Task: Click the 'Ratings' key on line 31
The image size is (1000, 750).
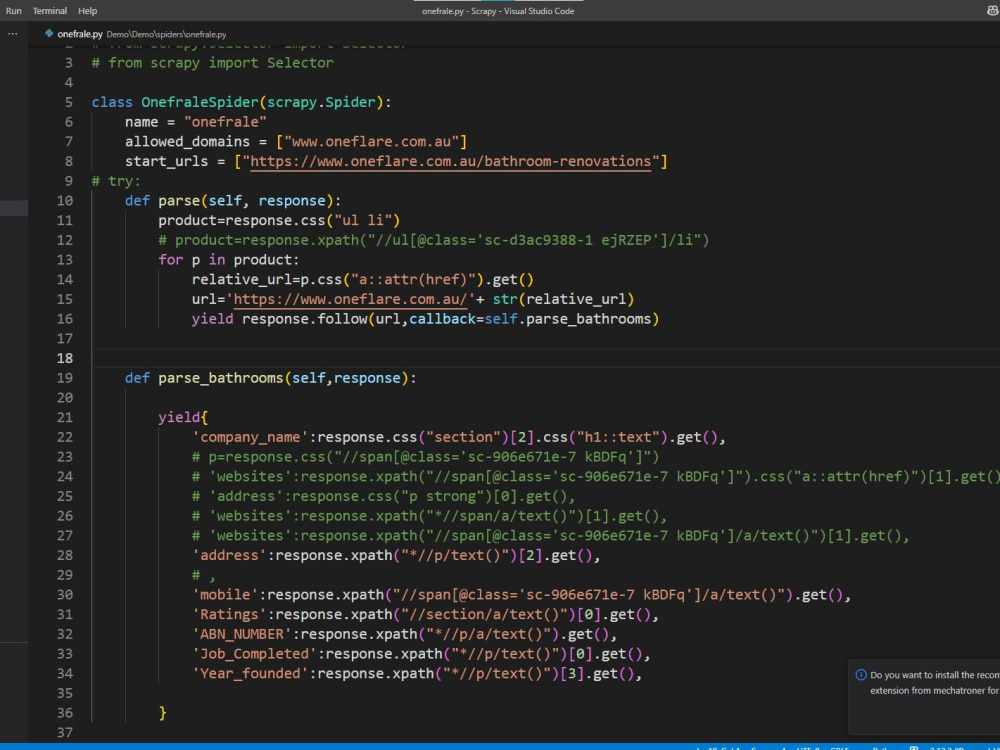Action: tap(229, 615)
